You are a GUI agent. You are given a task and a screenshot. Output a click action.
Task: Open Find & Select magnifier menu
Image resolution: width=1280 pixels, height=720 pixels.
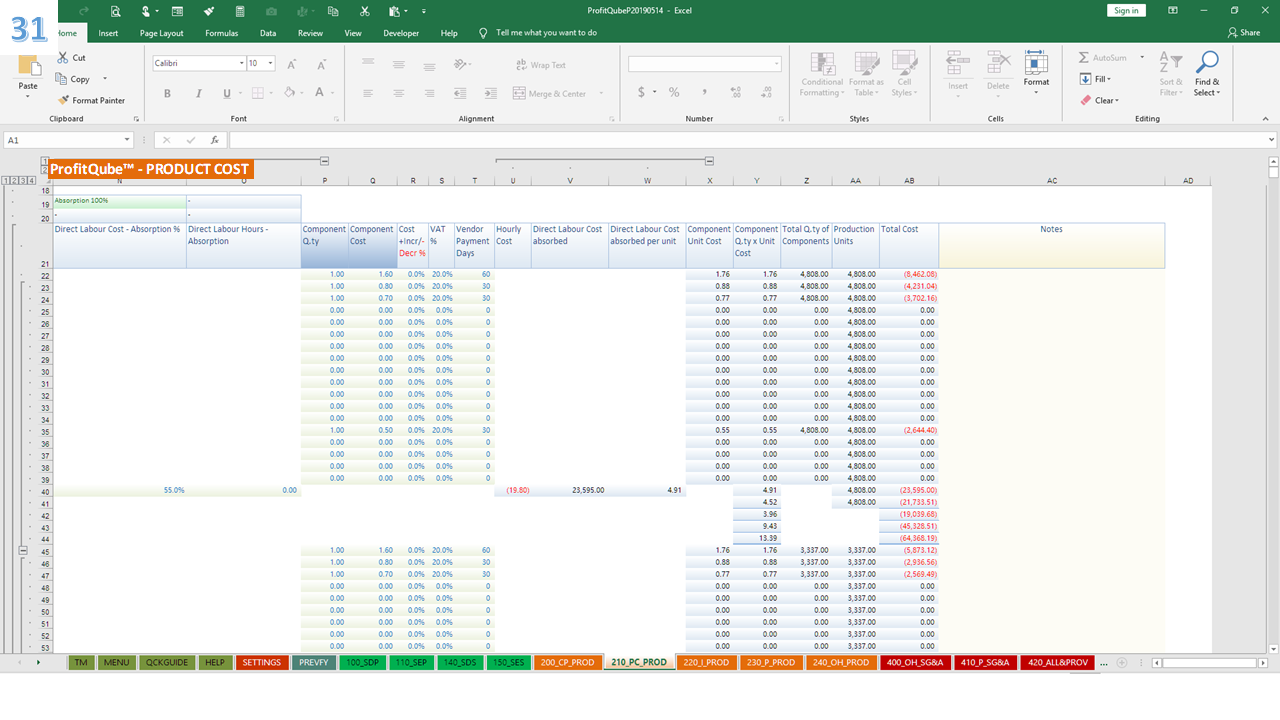coord(1206,75)
